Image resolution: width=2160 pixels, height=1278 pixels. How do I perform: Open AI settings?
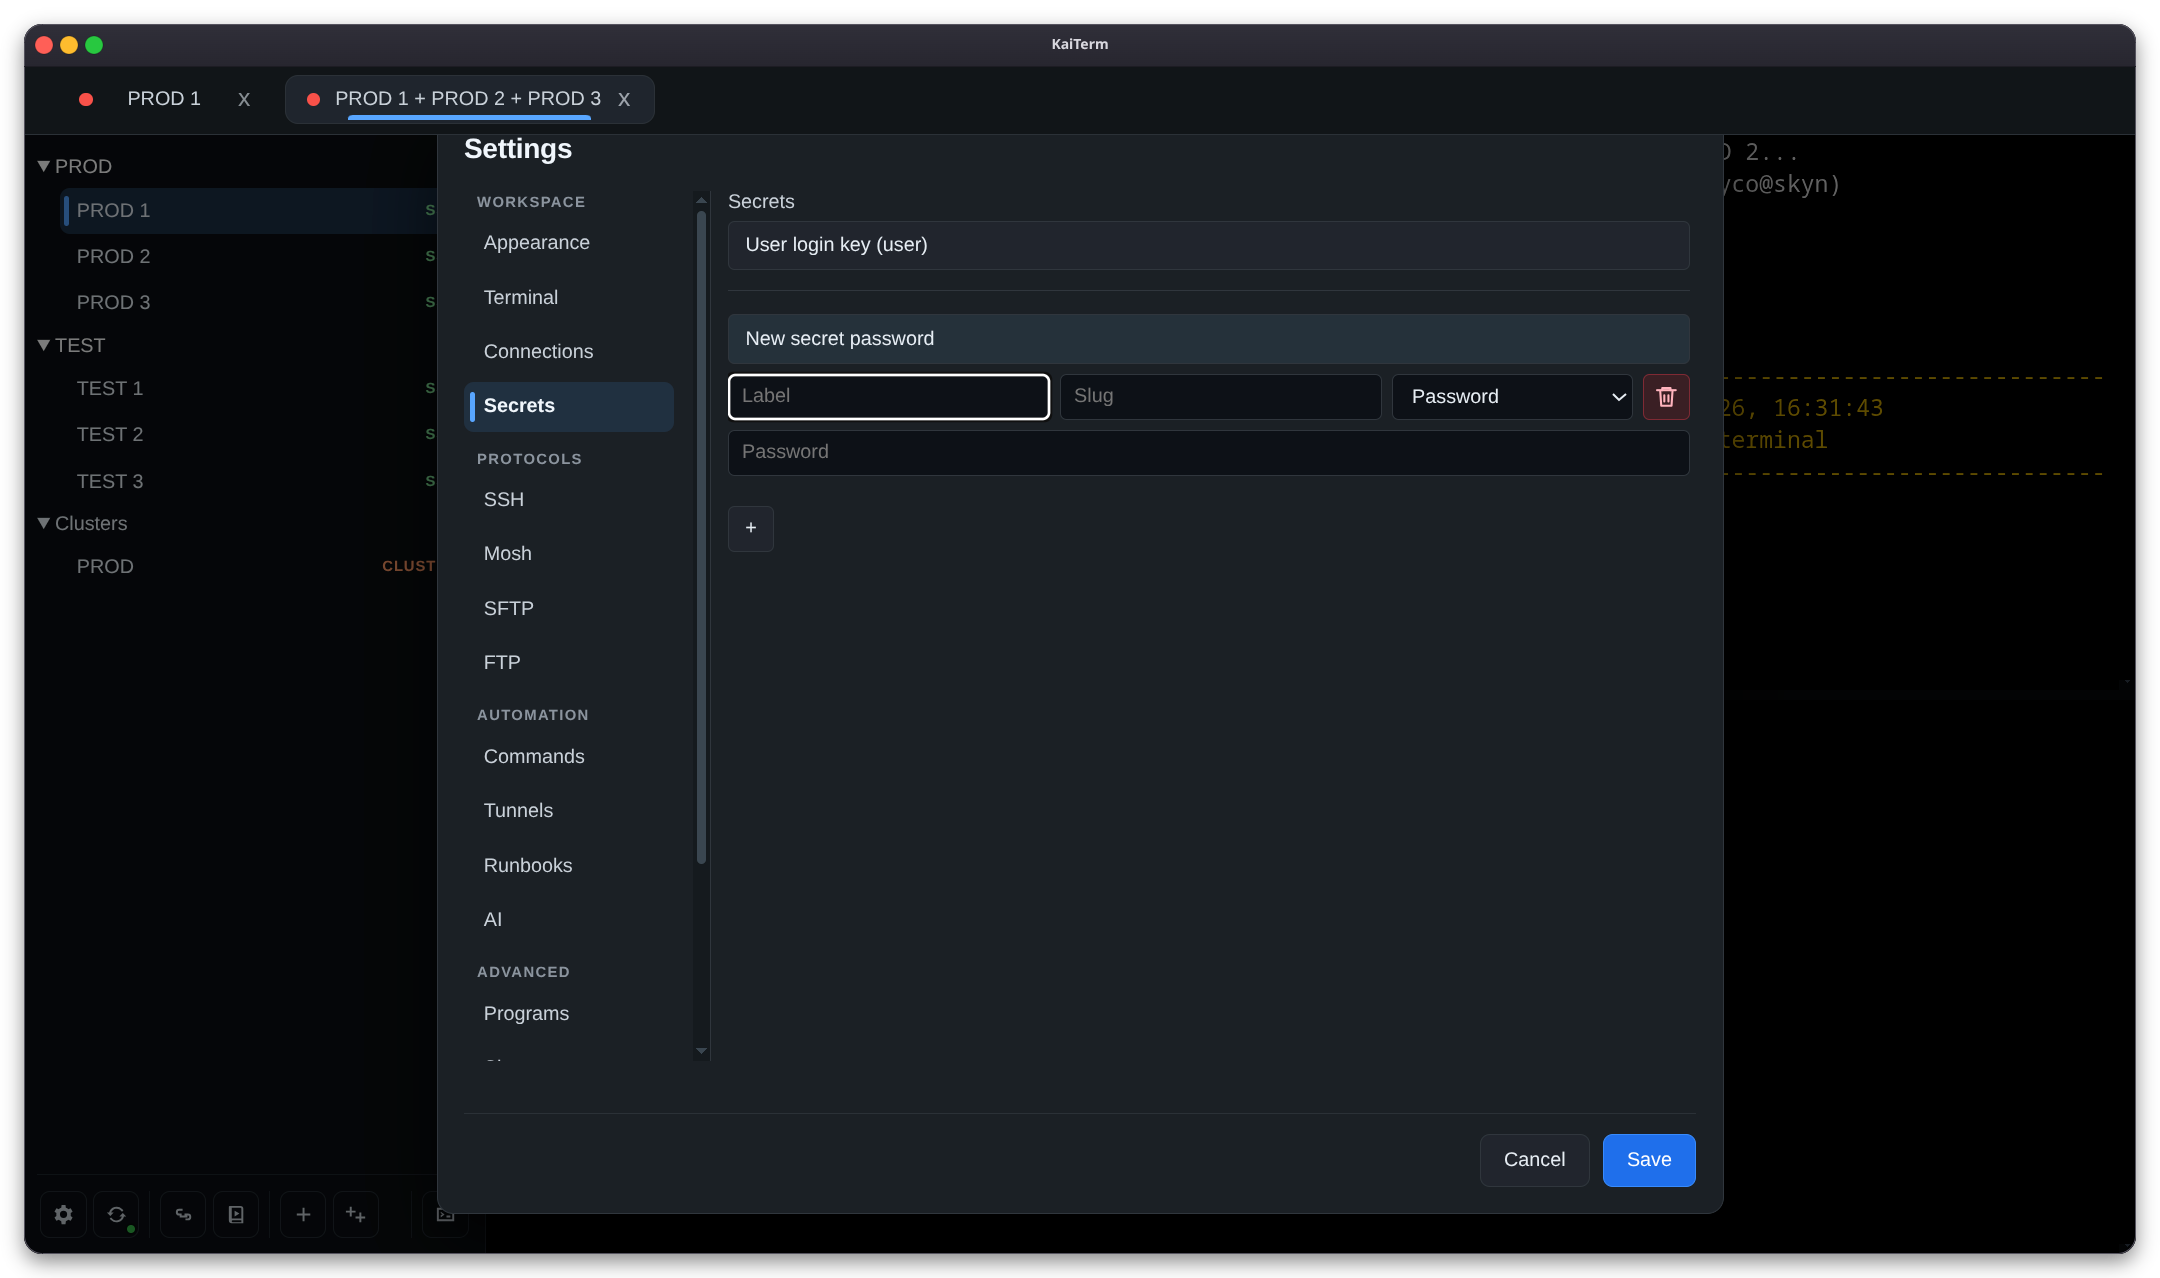[568, 920]
